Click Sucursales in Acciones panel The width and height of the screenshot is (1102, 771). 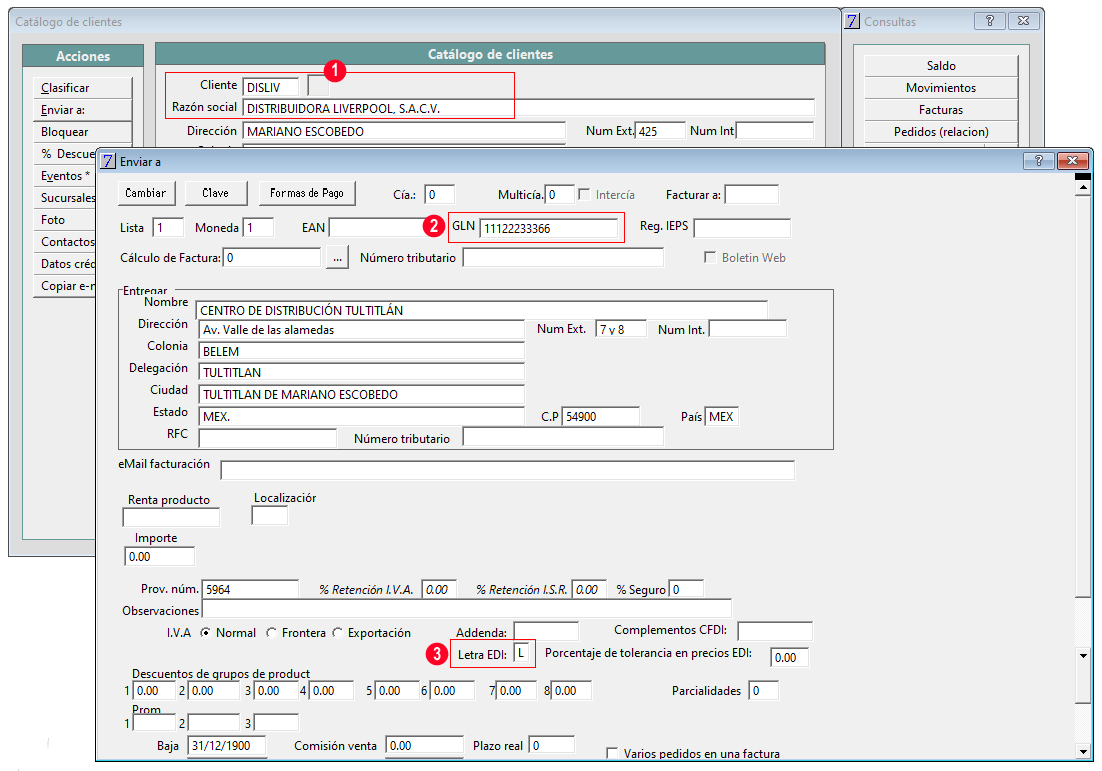point(65,197)
